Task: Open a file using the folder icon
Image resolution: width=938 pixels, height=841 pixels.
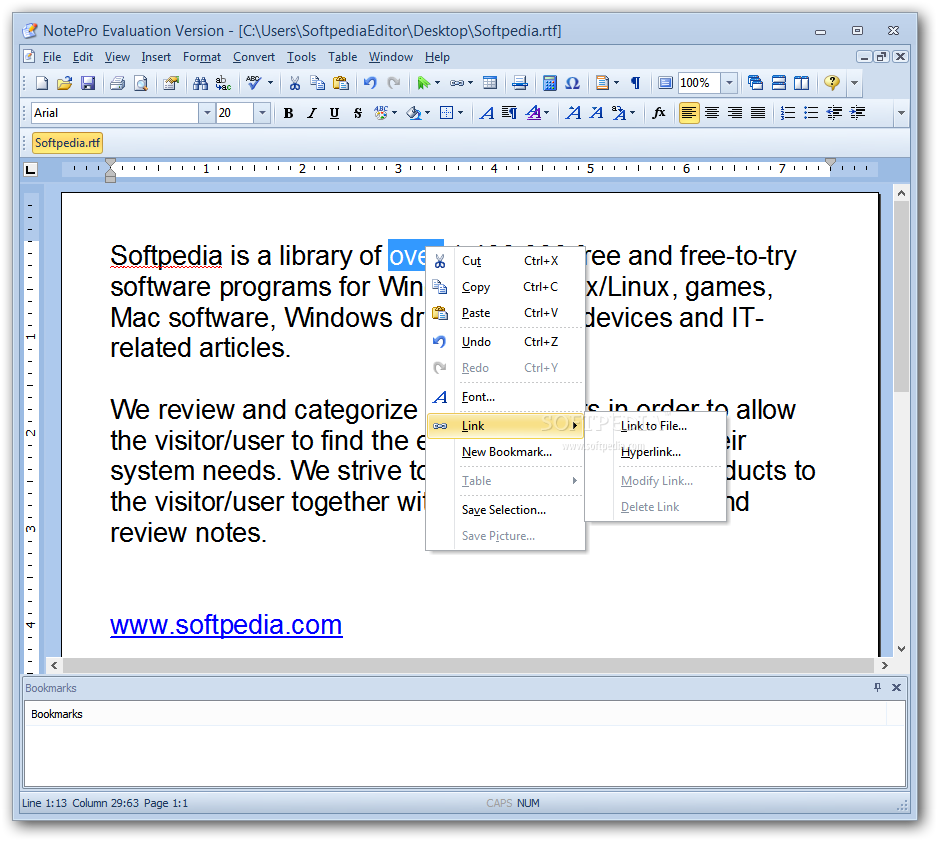Action: tap(65, 83)
